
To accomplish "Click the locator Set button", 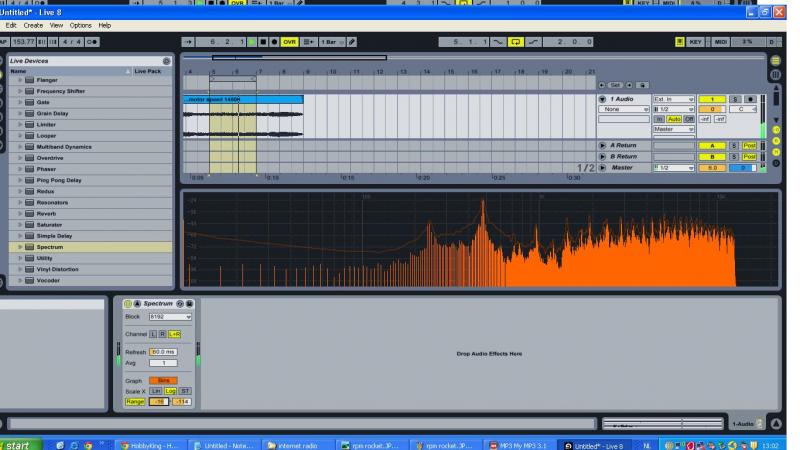I will point(615,85).
